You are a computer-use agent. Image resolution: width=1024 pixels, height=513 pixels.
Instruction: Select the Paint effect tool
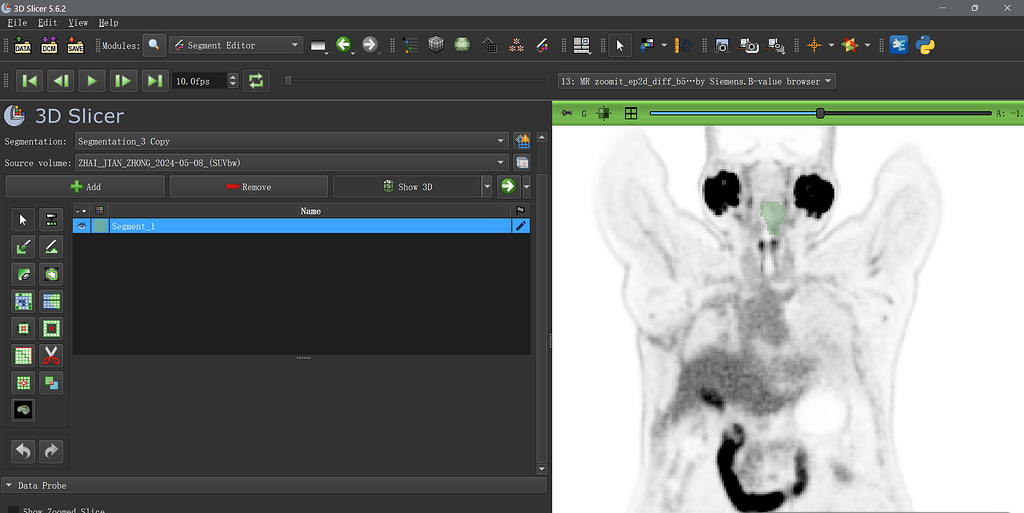pos(23,246)
